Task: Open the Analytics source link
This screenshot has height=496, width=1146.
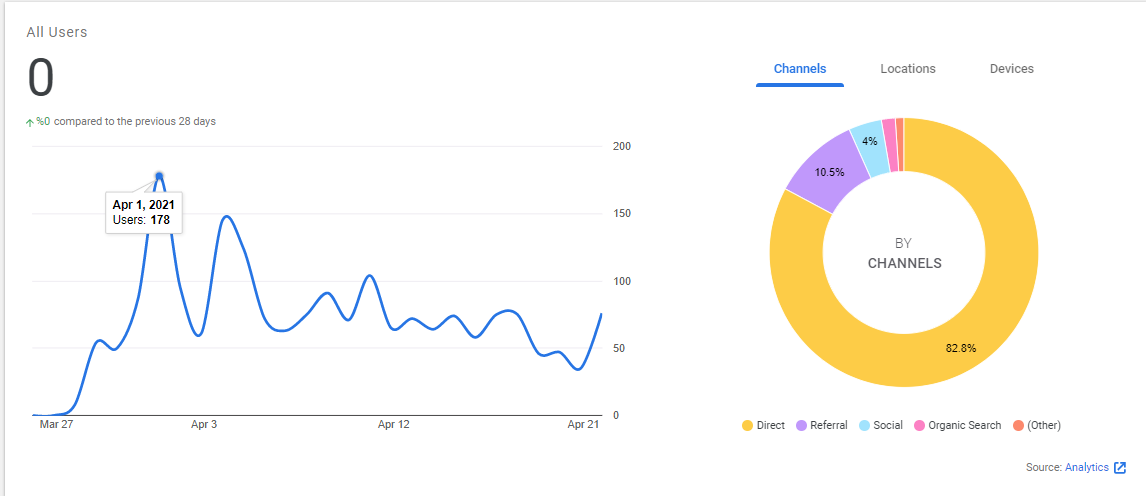Action: pos(1087,468)
